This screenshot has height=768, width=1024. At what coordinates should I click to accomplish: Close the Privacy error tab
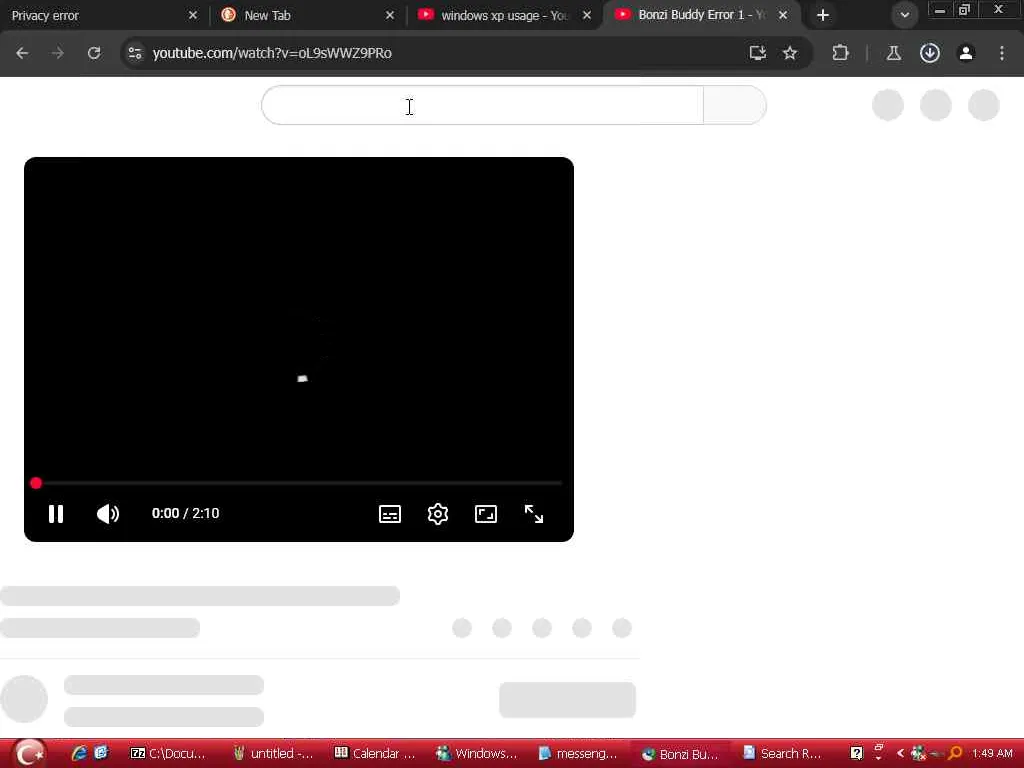coord(193,15)
